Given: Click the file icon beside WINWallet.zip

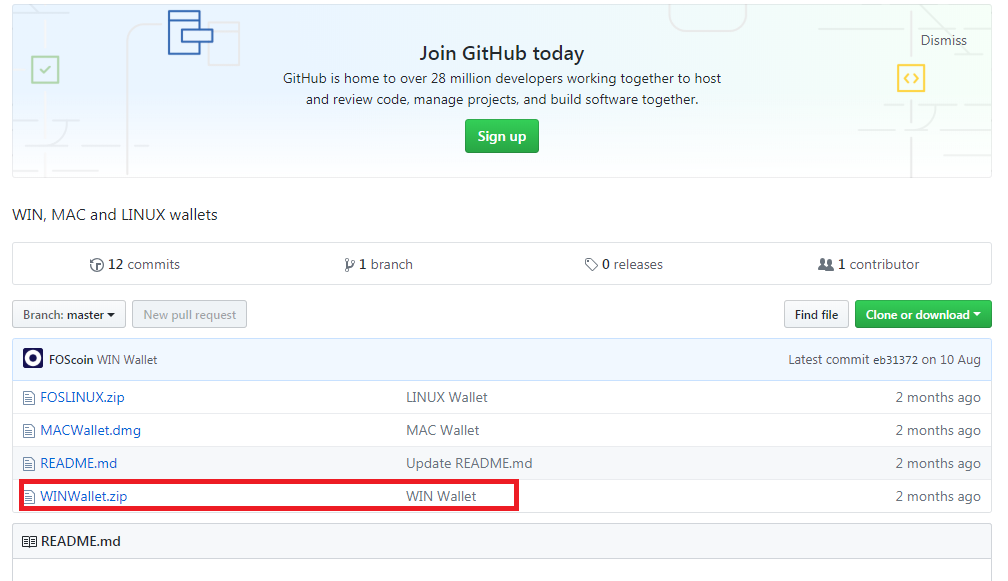Looking at the screenshot, I should coord(29,497).
